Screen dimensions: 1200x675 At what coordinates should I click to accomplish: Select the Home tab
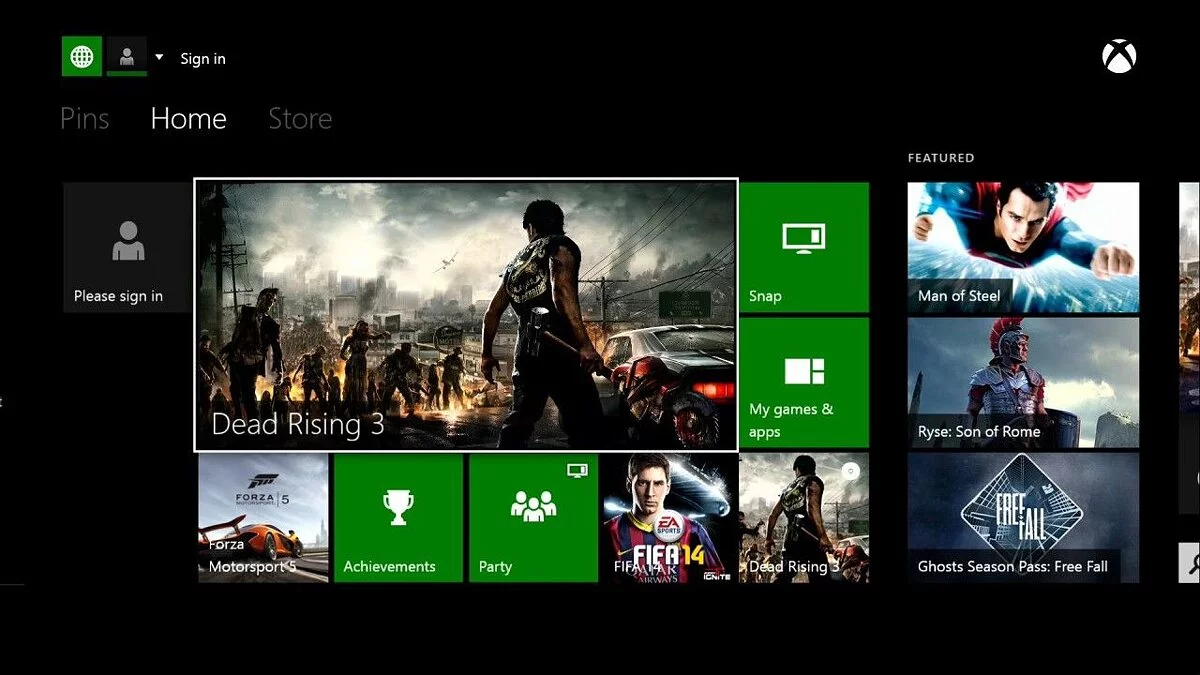click(x=188, y=119)
